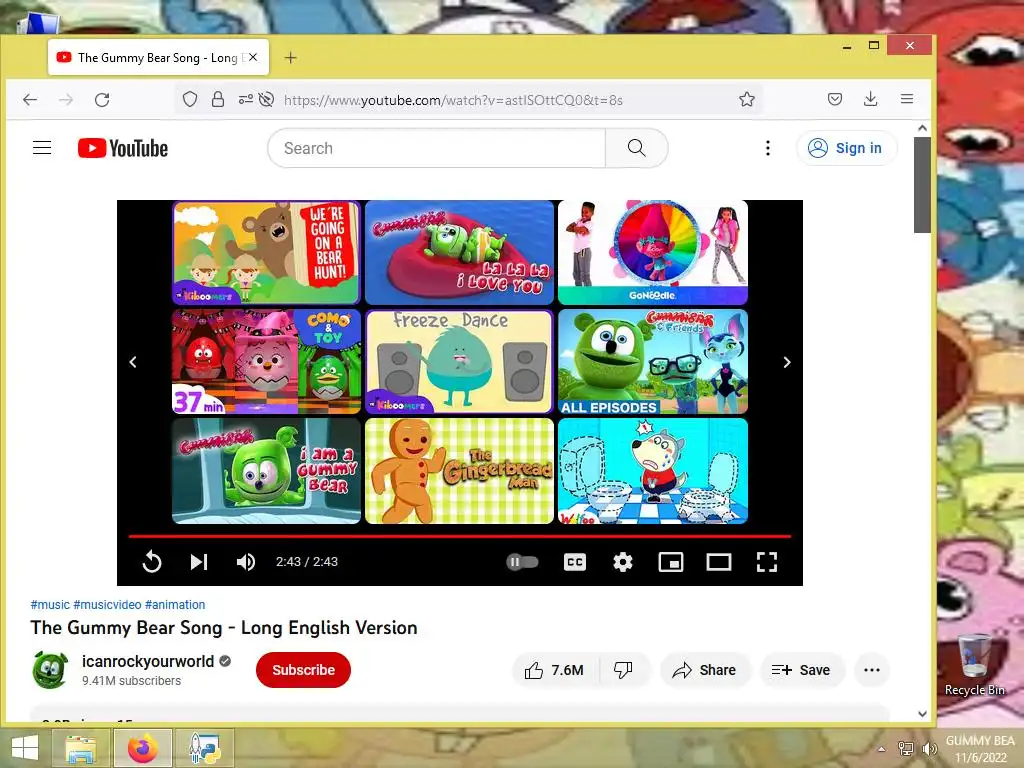Skip to the next video
1024x768 pixels.
point(199,562)
